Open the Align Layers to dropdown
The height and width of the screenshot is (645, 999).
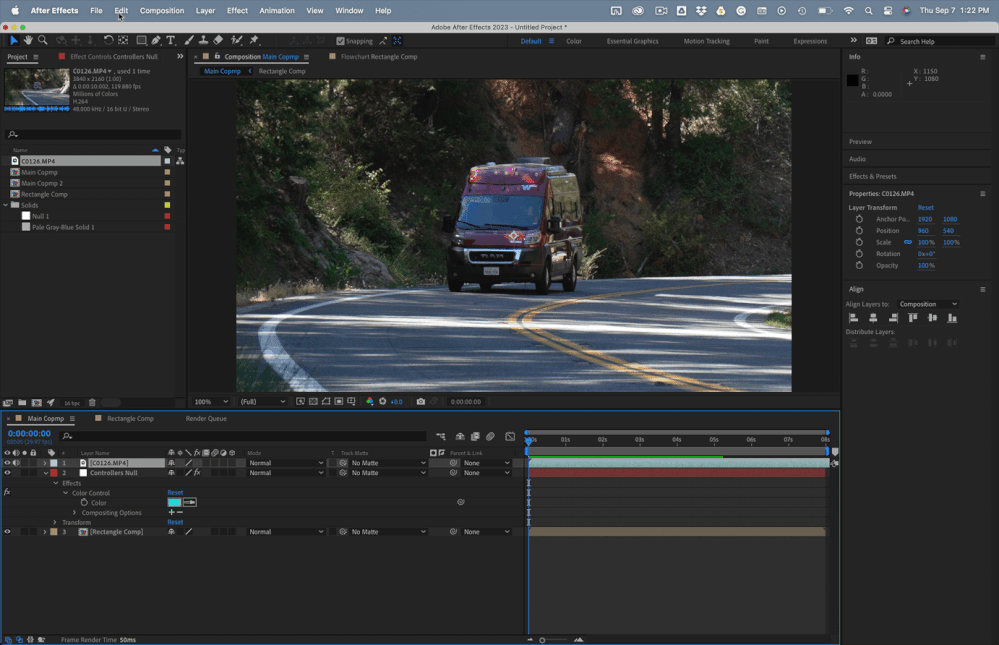tap(927, 304)
